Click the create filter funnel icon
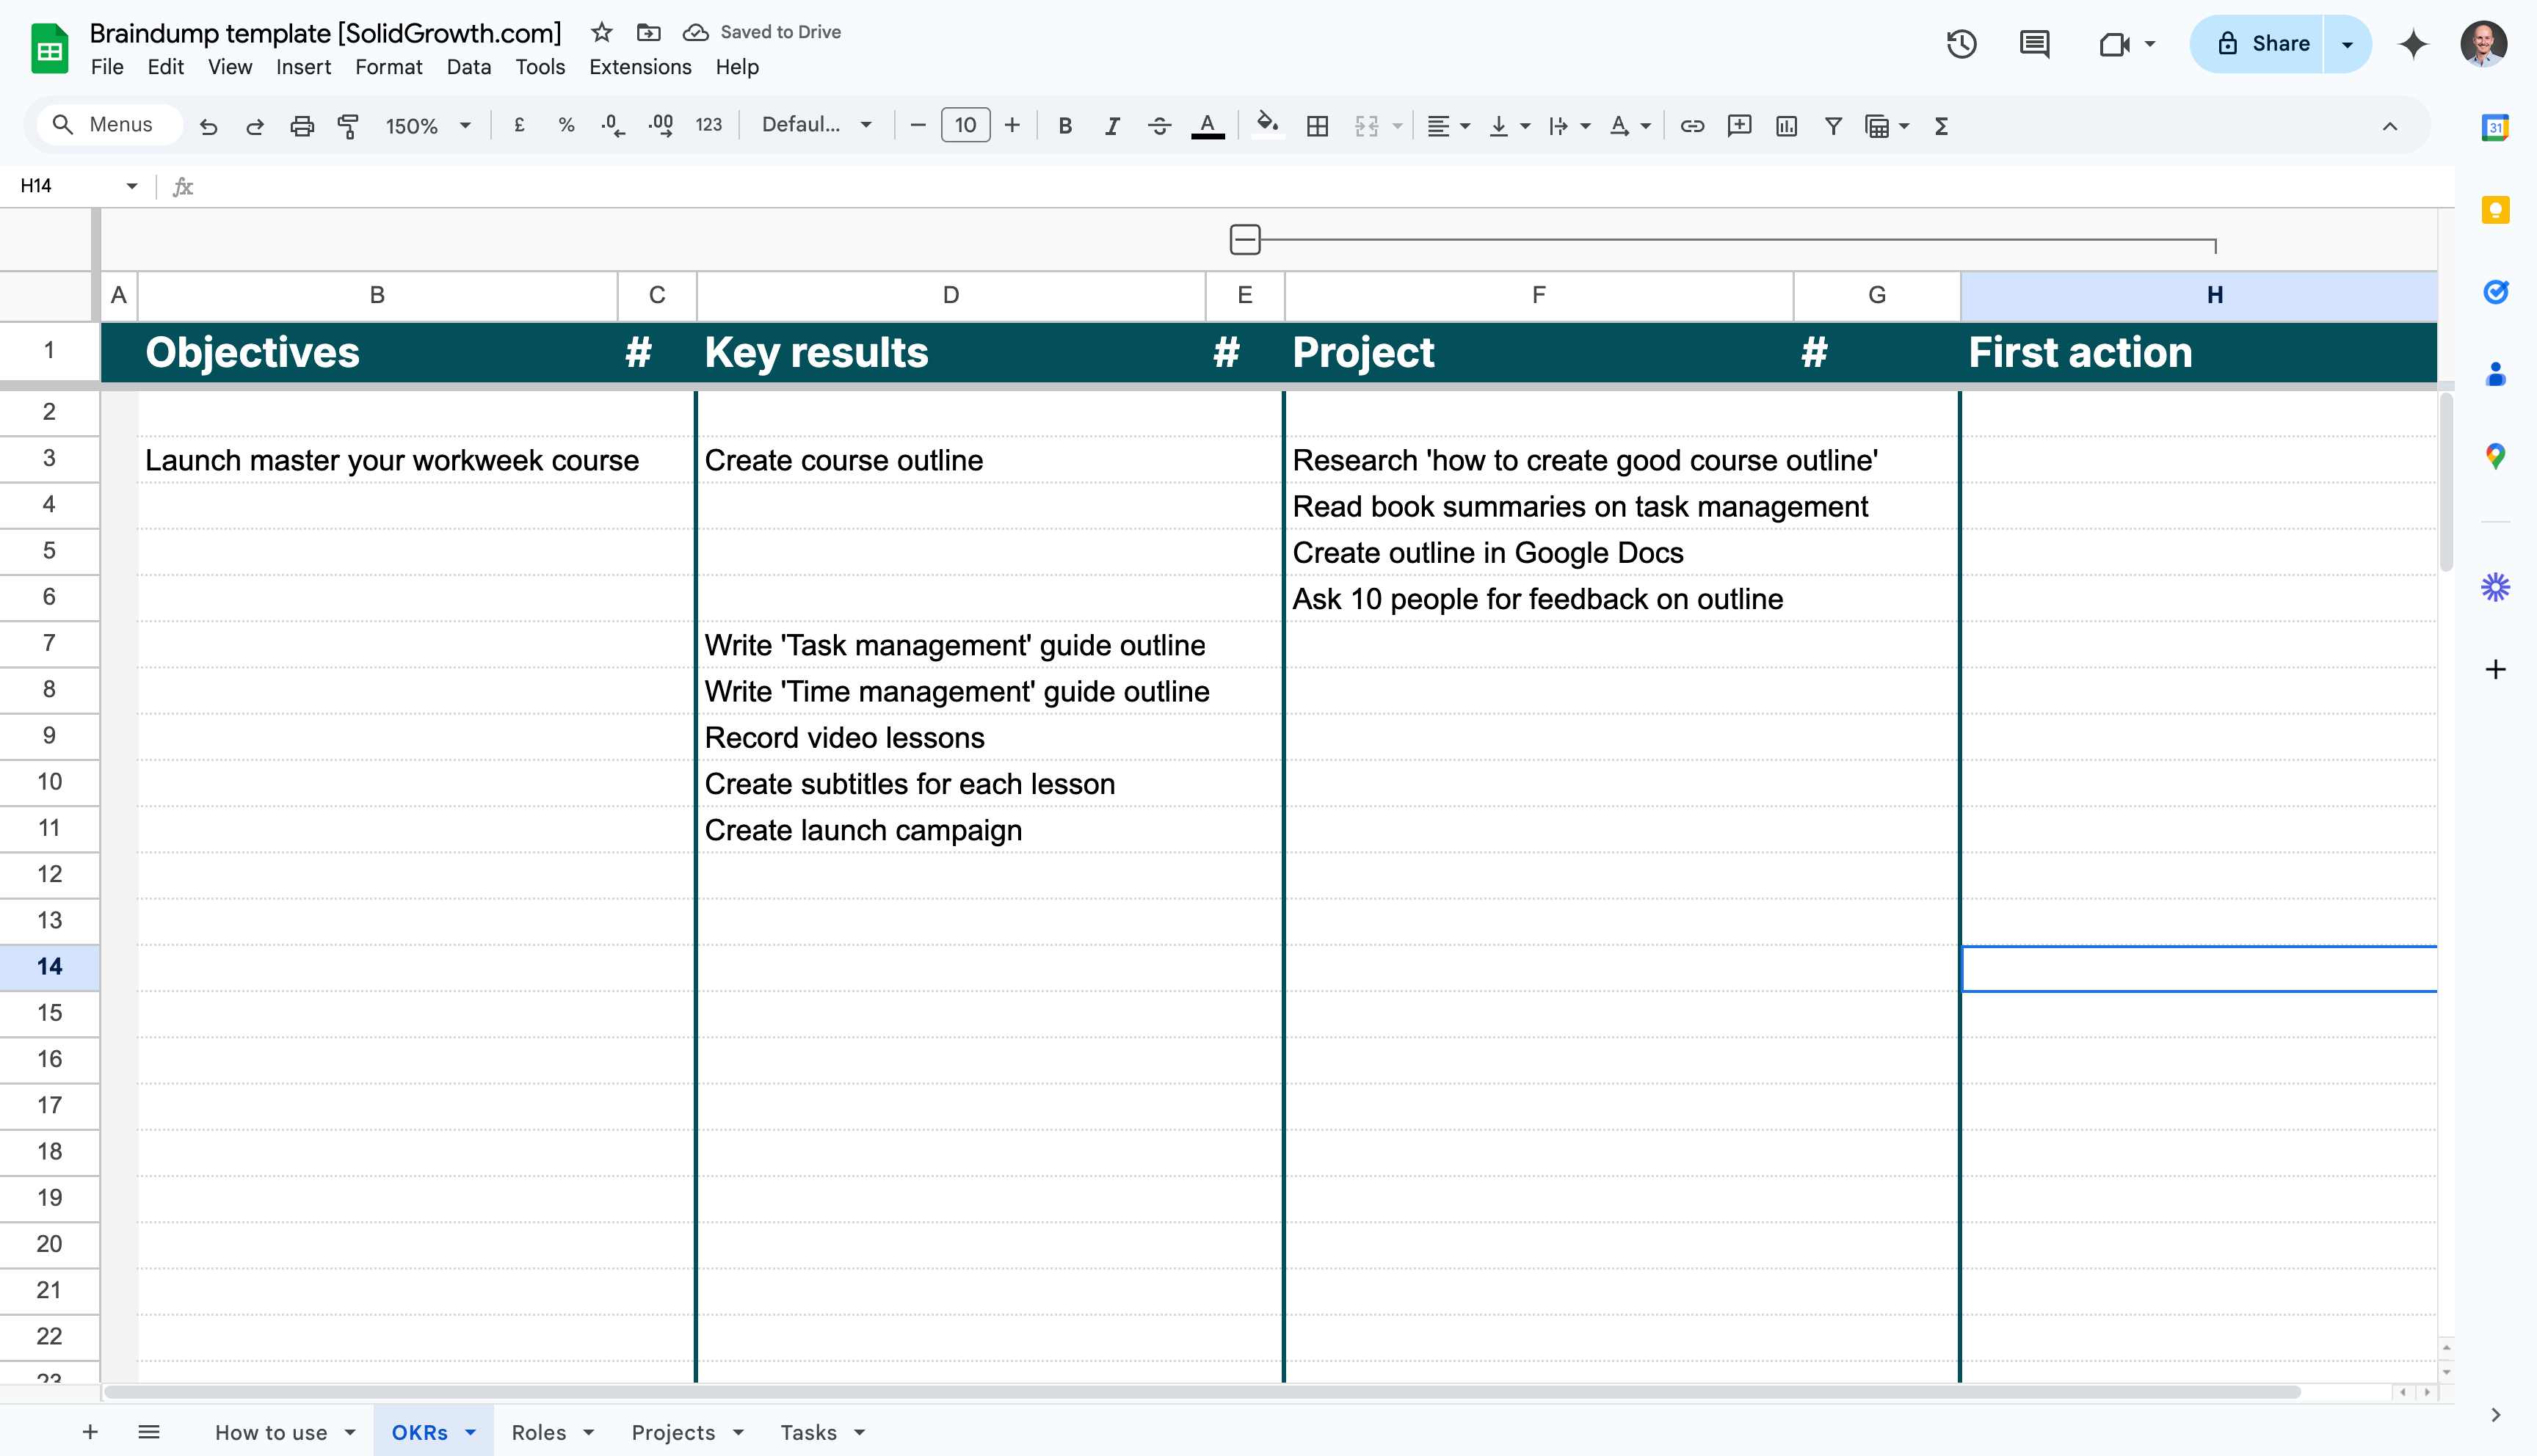 (1833, 126)
